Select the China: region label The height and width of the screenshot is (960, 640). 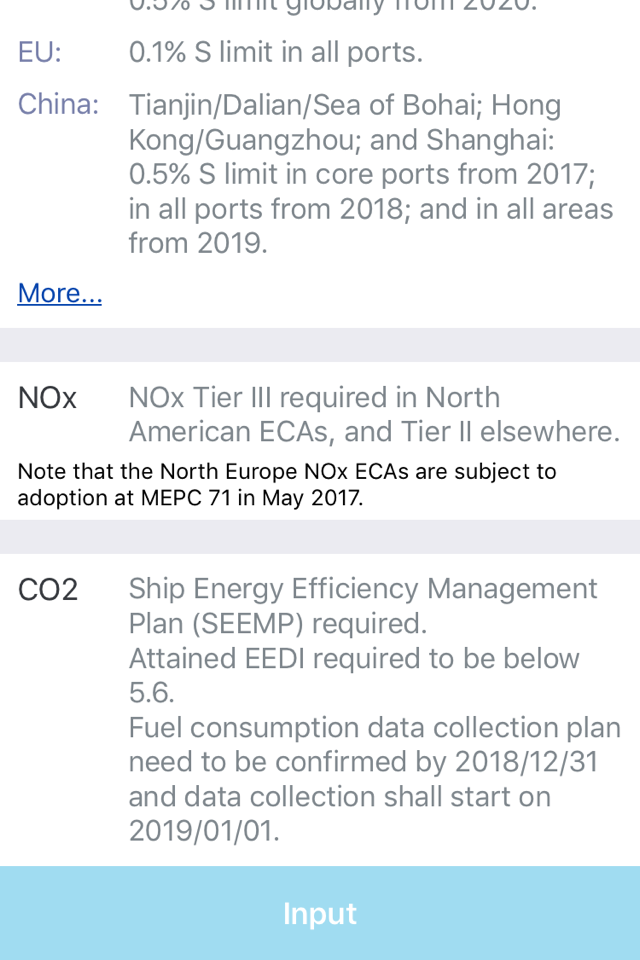[58, 104]
